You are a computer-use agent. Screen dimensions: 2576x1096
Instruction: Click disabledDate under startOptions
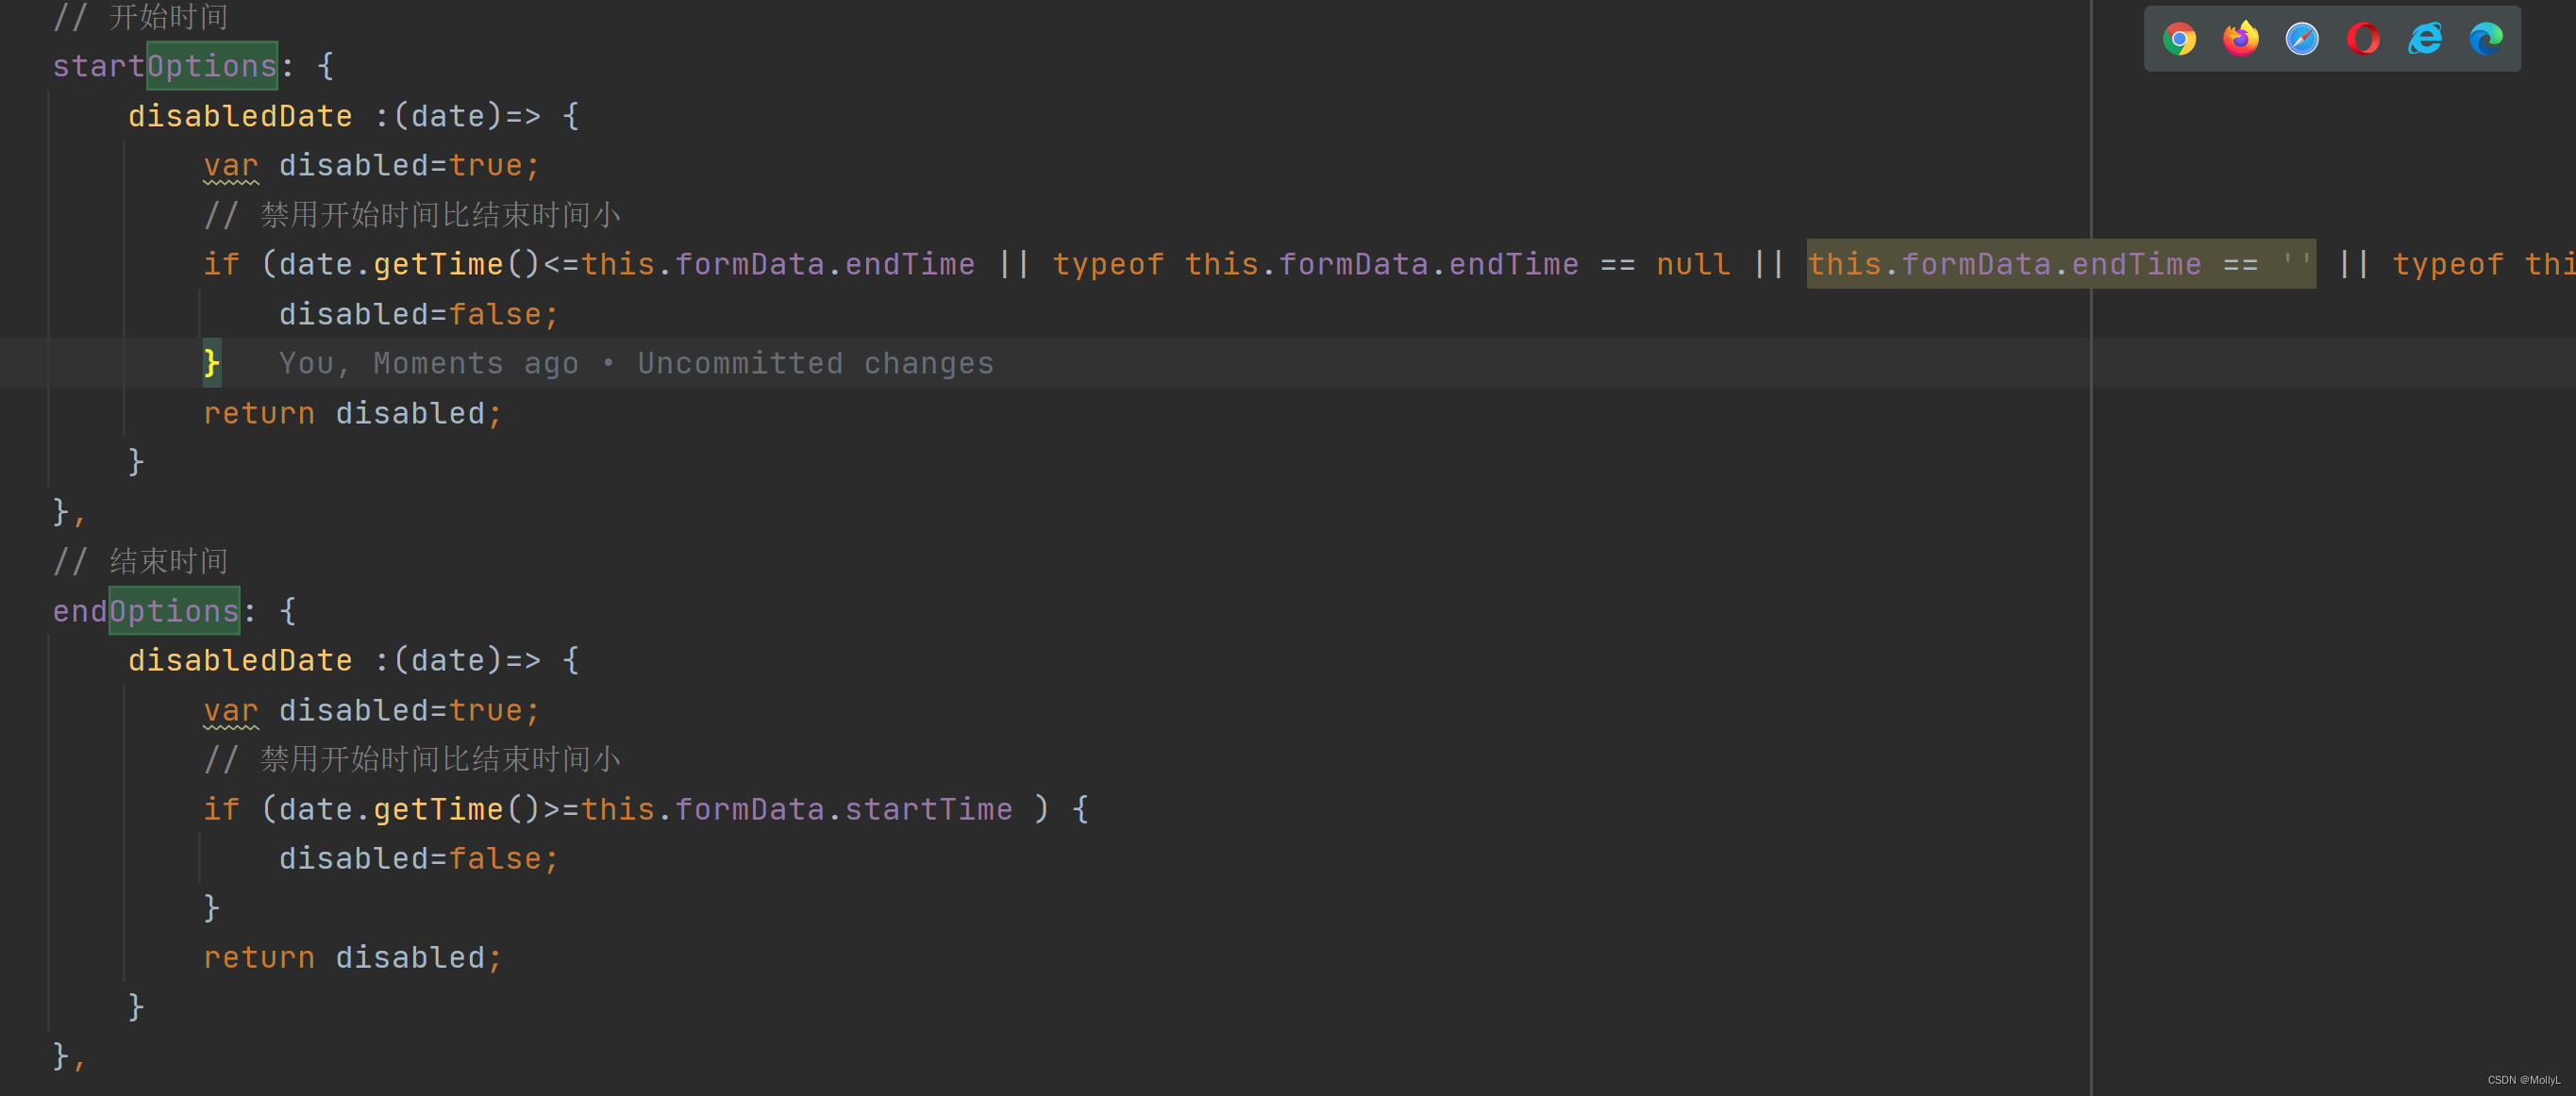[240, 116]
